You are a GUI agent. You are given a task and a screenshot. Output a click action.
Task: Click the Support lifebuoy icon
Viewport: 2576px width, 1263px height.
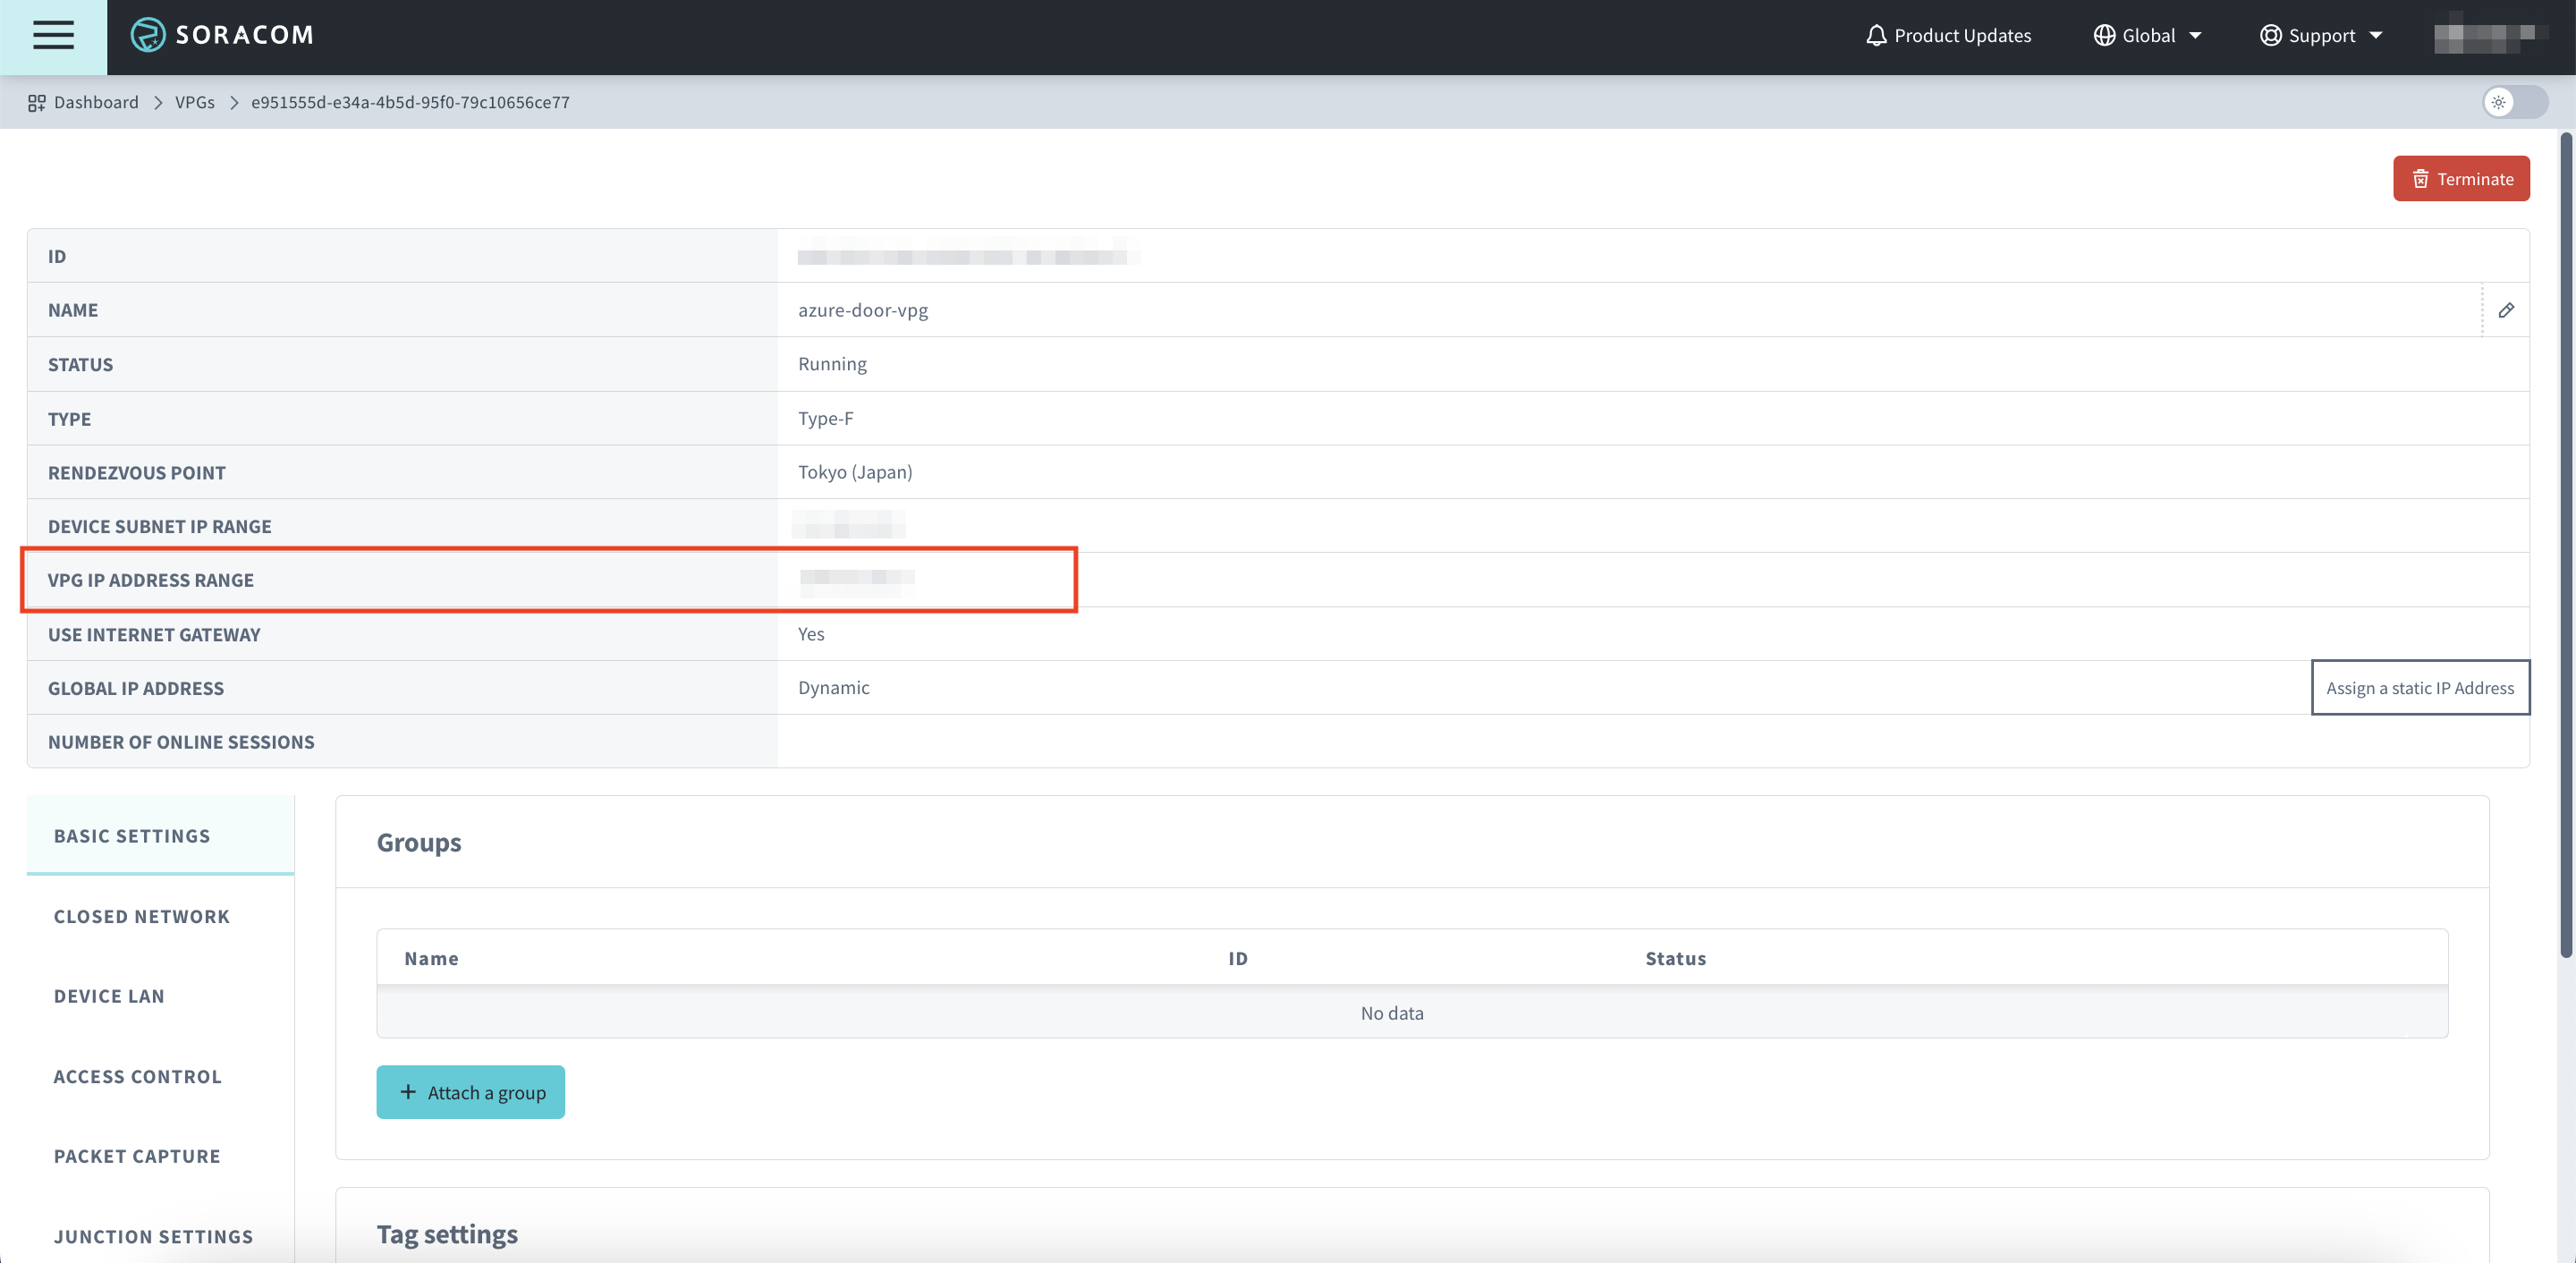click(2270, 36)
